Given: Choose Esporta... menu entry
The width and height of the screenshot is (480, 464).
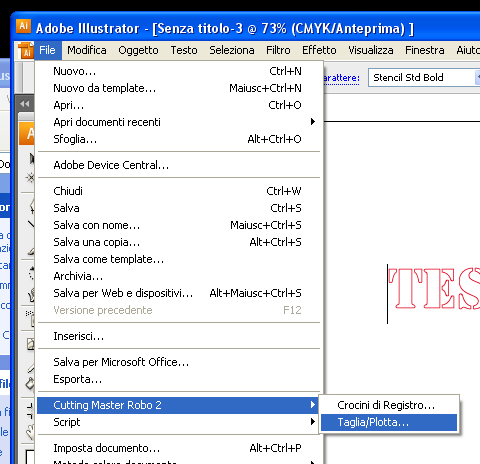Looking at the screenshot, I should pyautogui.click(x=179, y=379).
